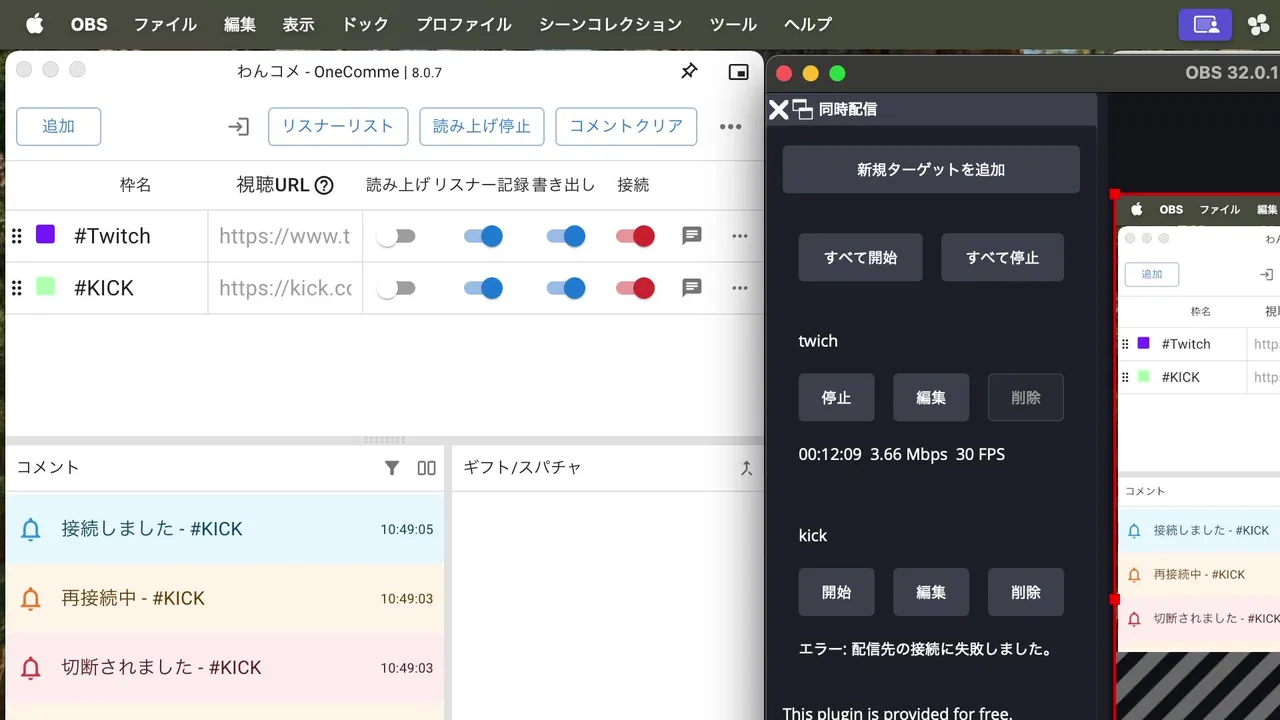This screenshot has width=1280, height=720.
Task: Click the #Twitch URL input field
Action: [x=285, y=236]
